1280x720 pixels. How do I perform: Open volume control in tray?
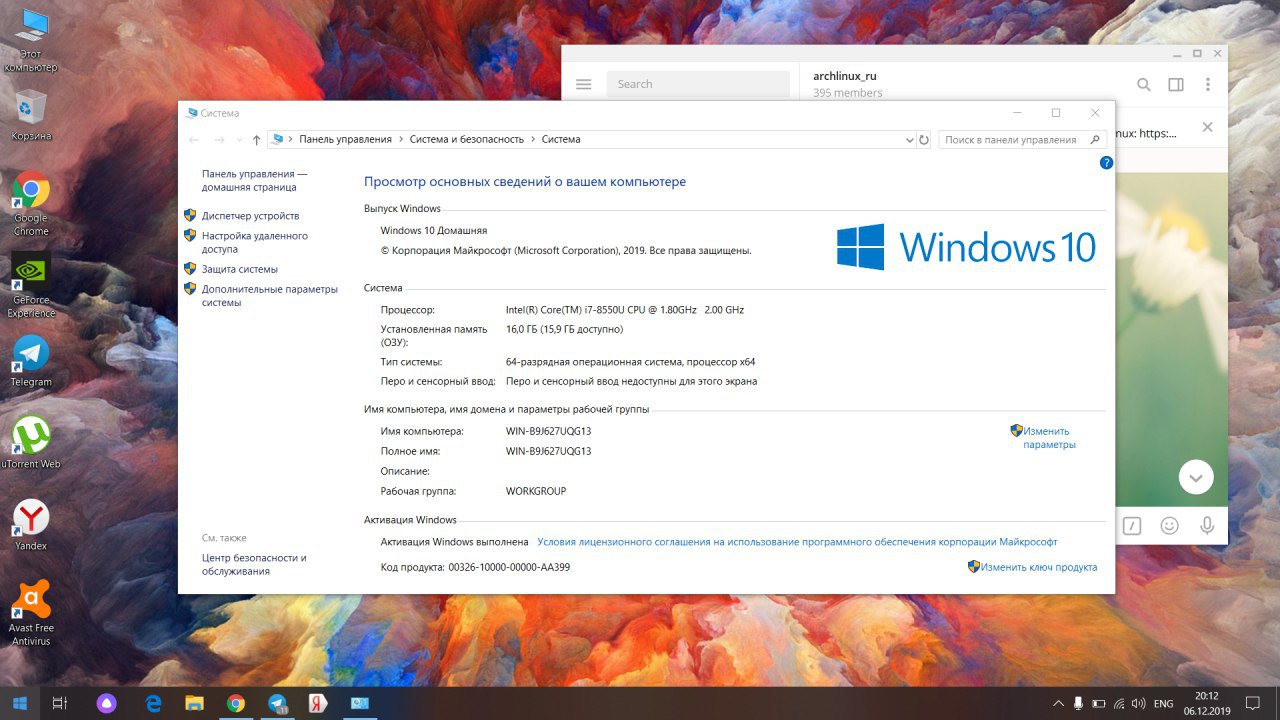[x=1140, y=703]
